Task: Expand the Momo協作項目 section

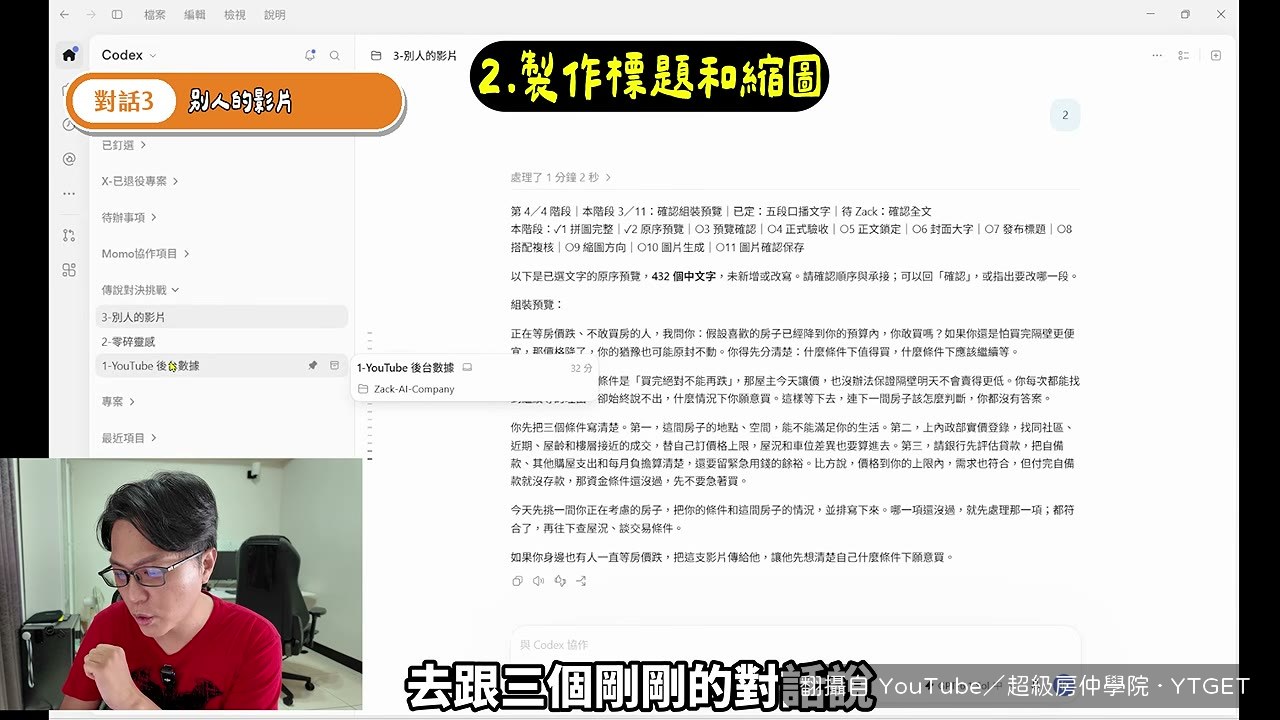Action: tap(146, 254)
